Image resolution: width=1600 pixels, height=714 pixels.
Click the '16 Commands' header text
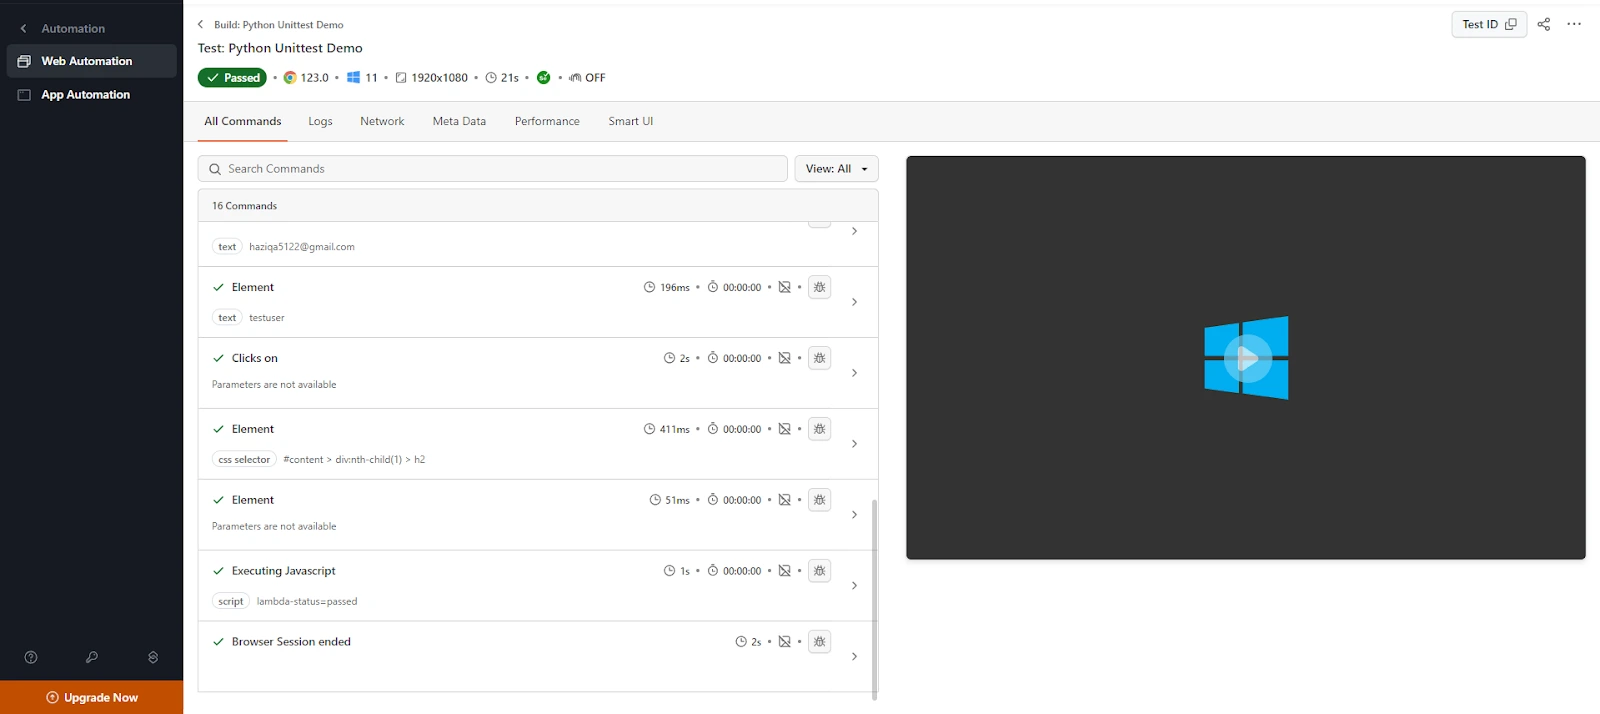244,206
